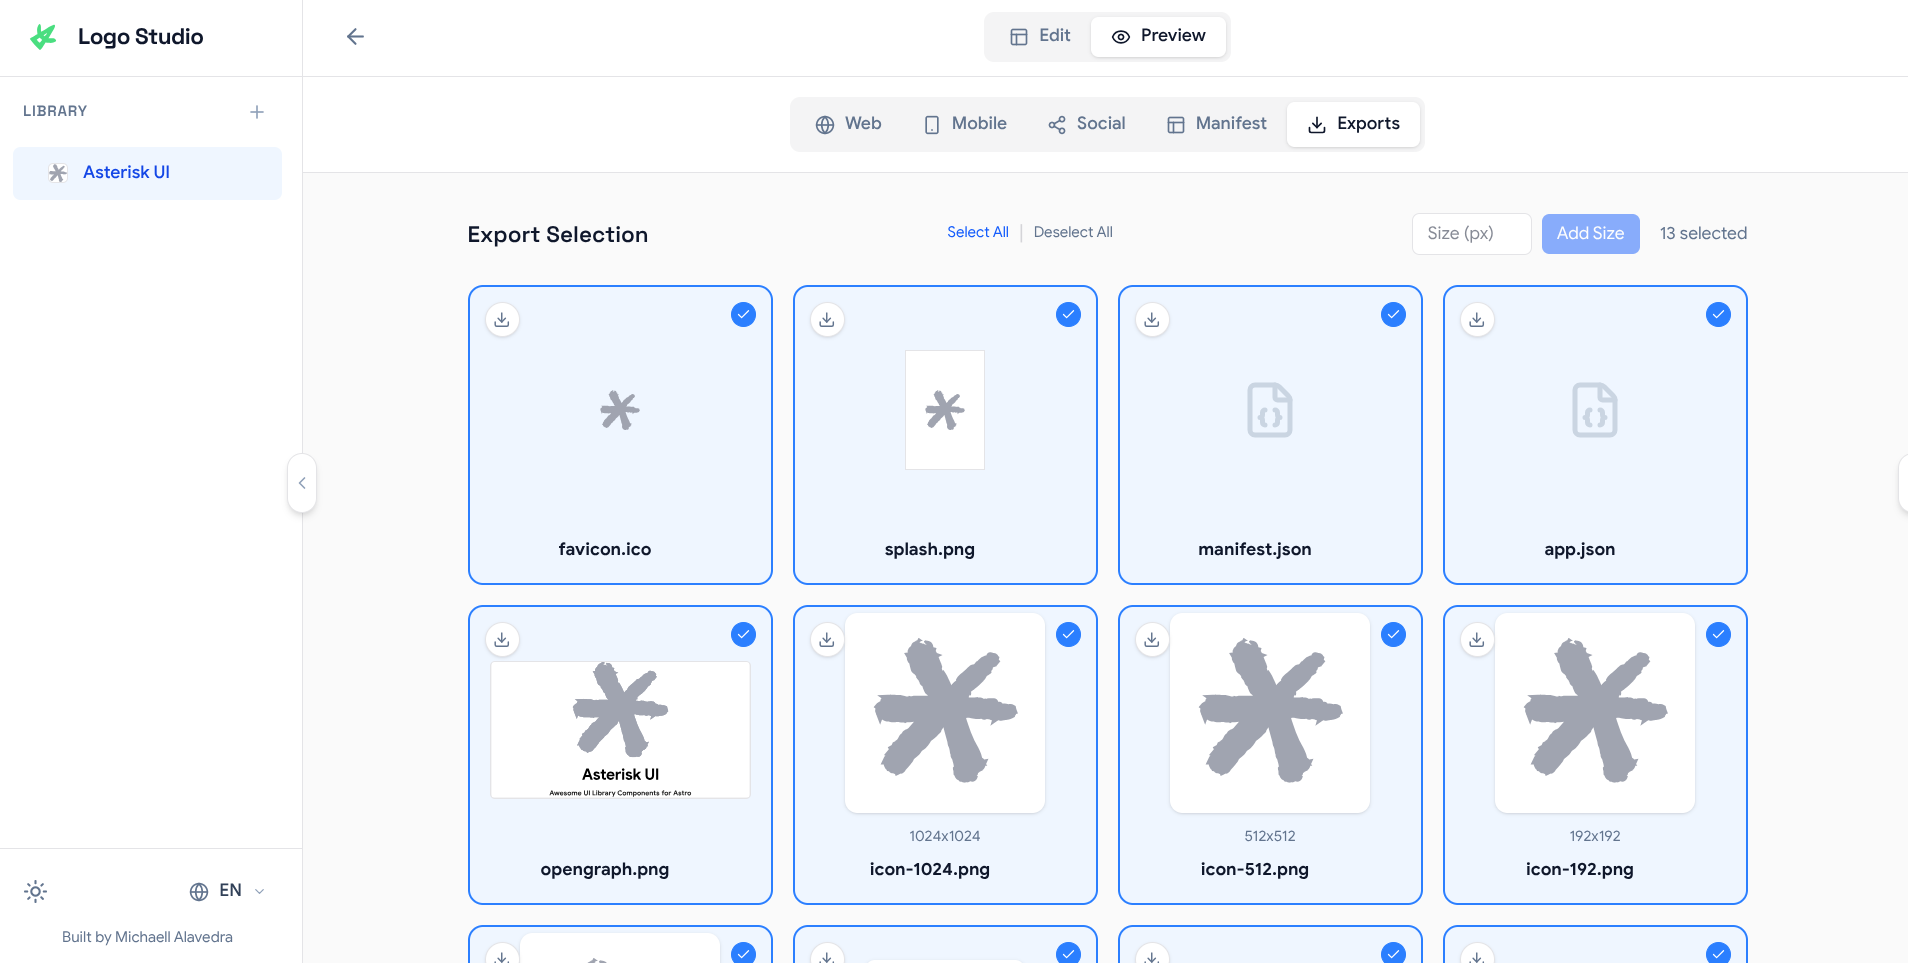This screenshot has width=1908, height=963.
Task: Click the Select All link
Action: coord(977,232)
